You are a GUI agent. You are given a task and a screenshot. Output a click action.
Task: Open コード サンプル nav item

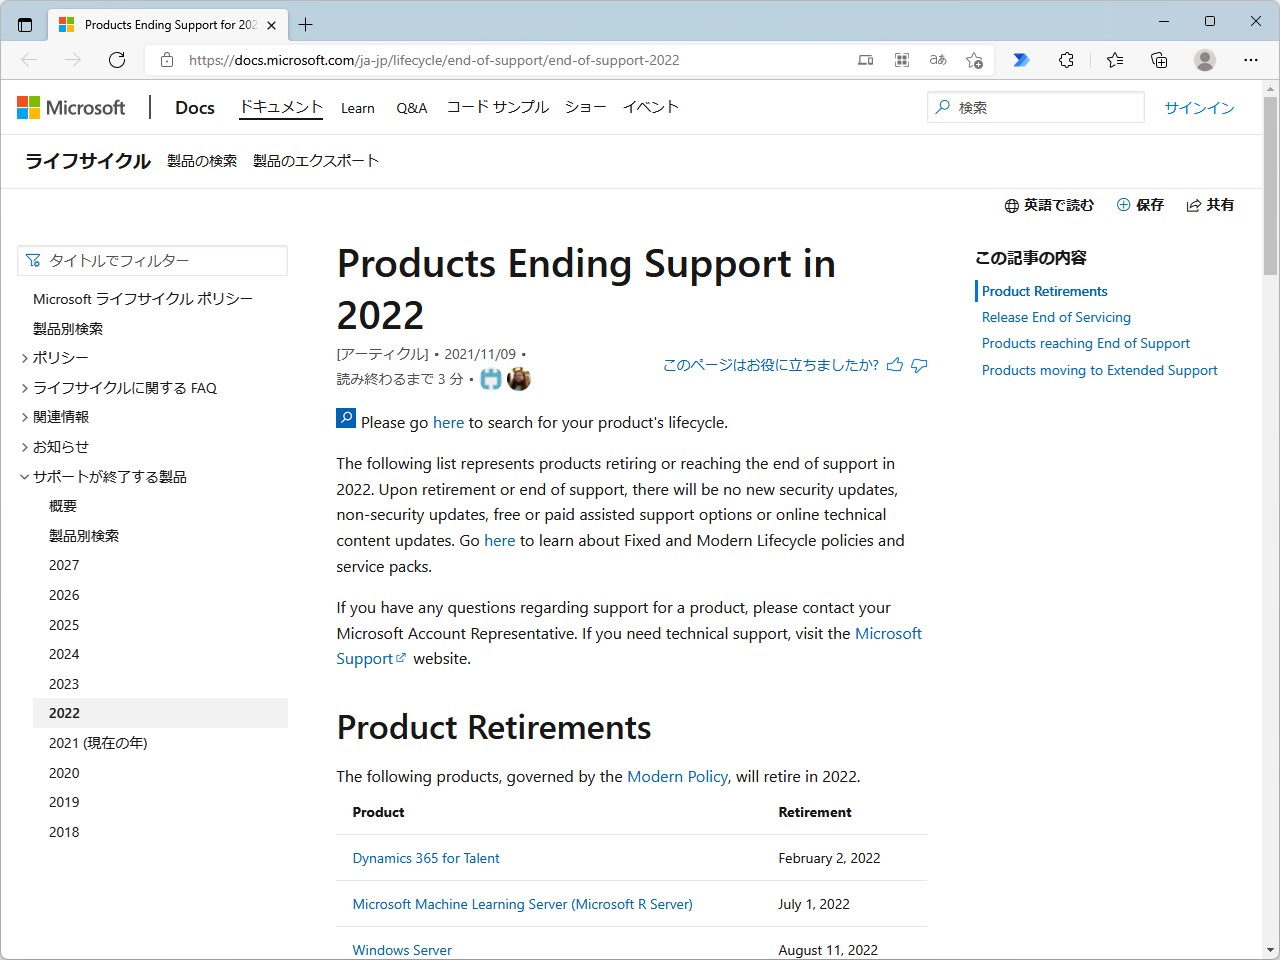click(498, 107)
